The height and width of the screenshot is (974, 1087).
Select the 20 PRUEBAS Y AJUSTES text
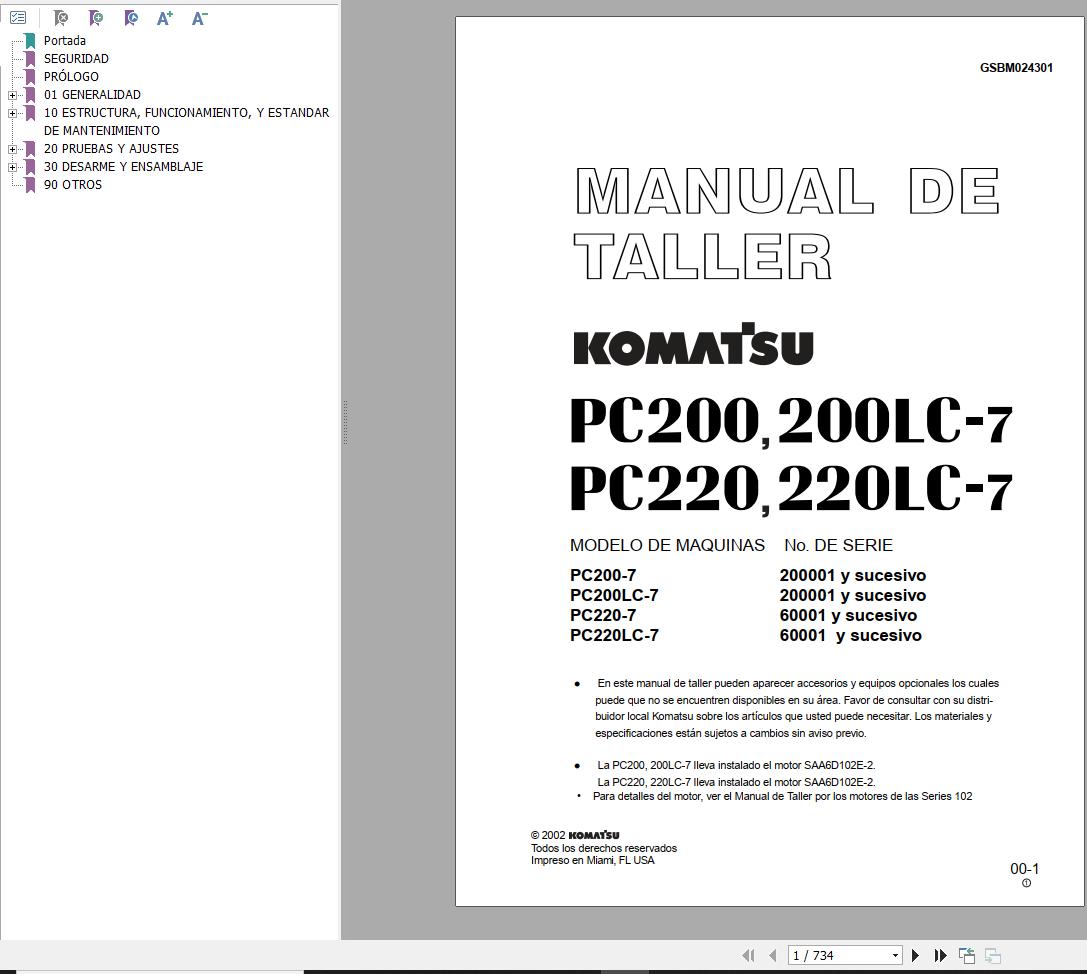(112, 149)
